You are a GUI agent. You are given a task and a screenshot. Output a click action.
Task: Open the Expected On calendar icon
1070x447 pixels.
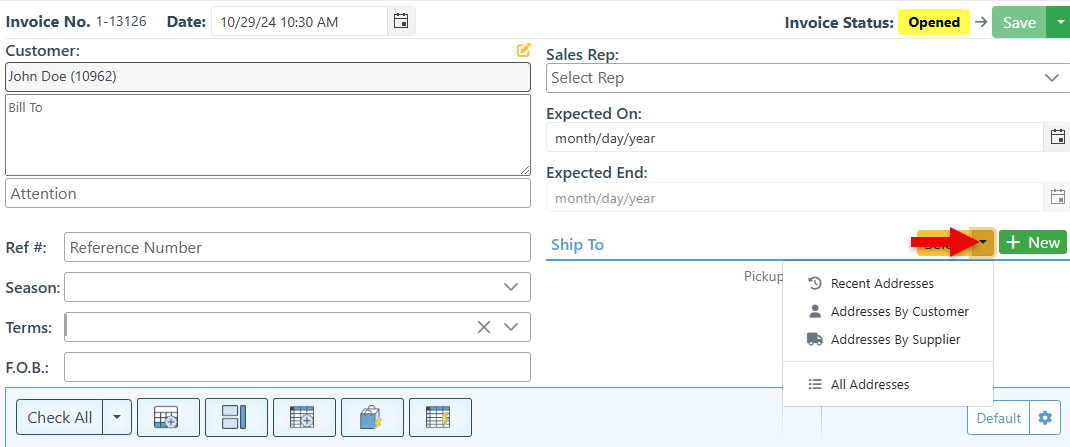[1057, 137]
